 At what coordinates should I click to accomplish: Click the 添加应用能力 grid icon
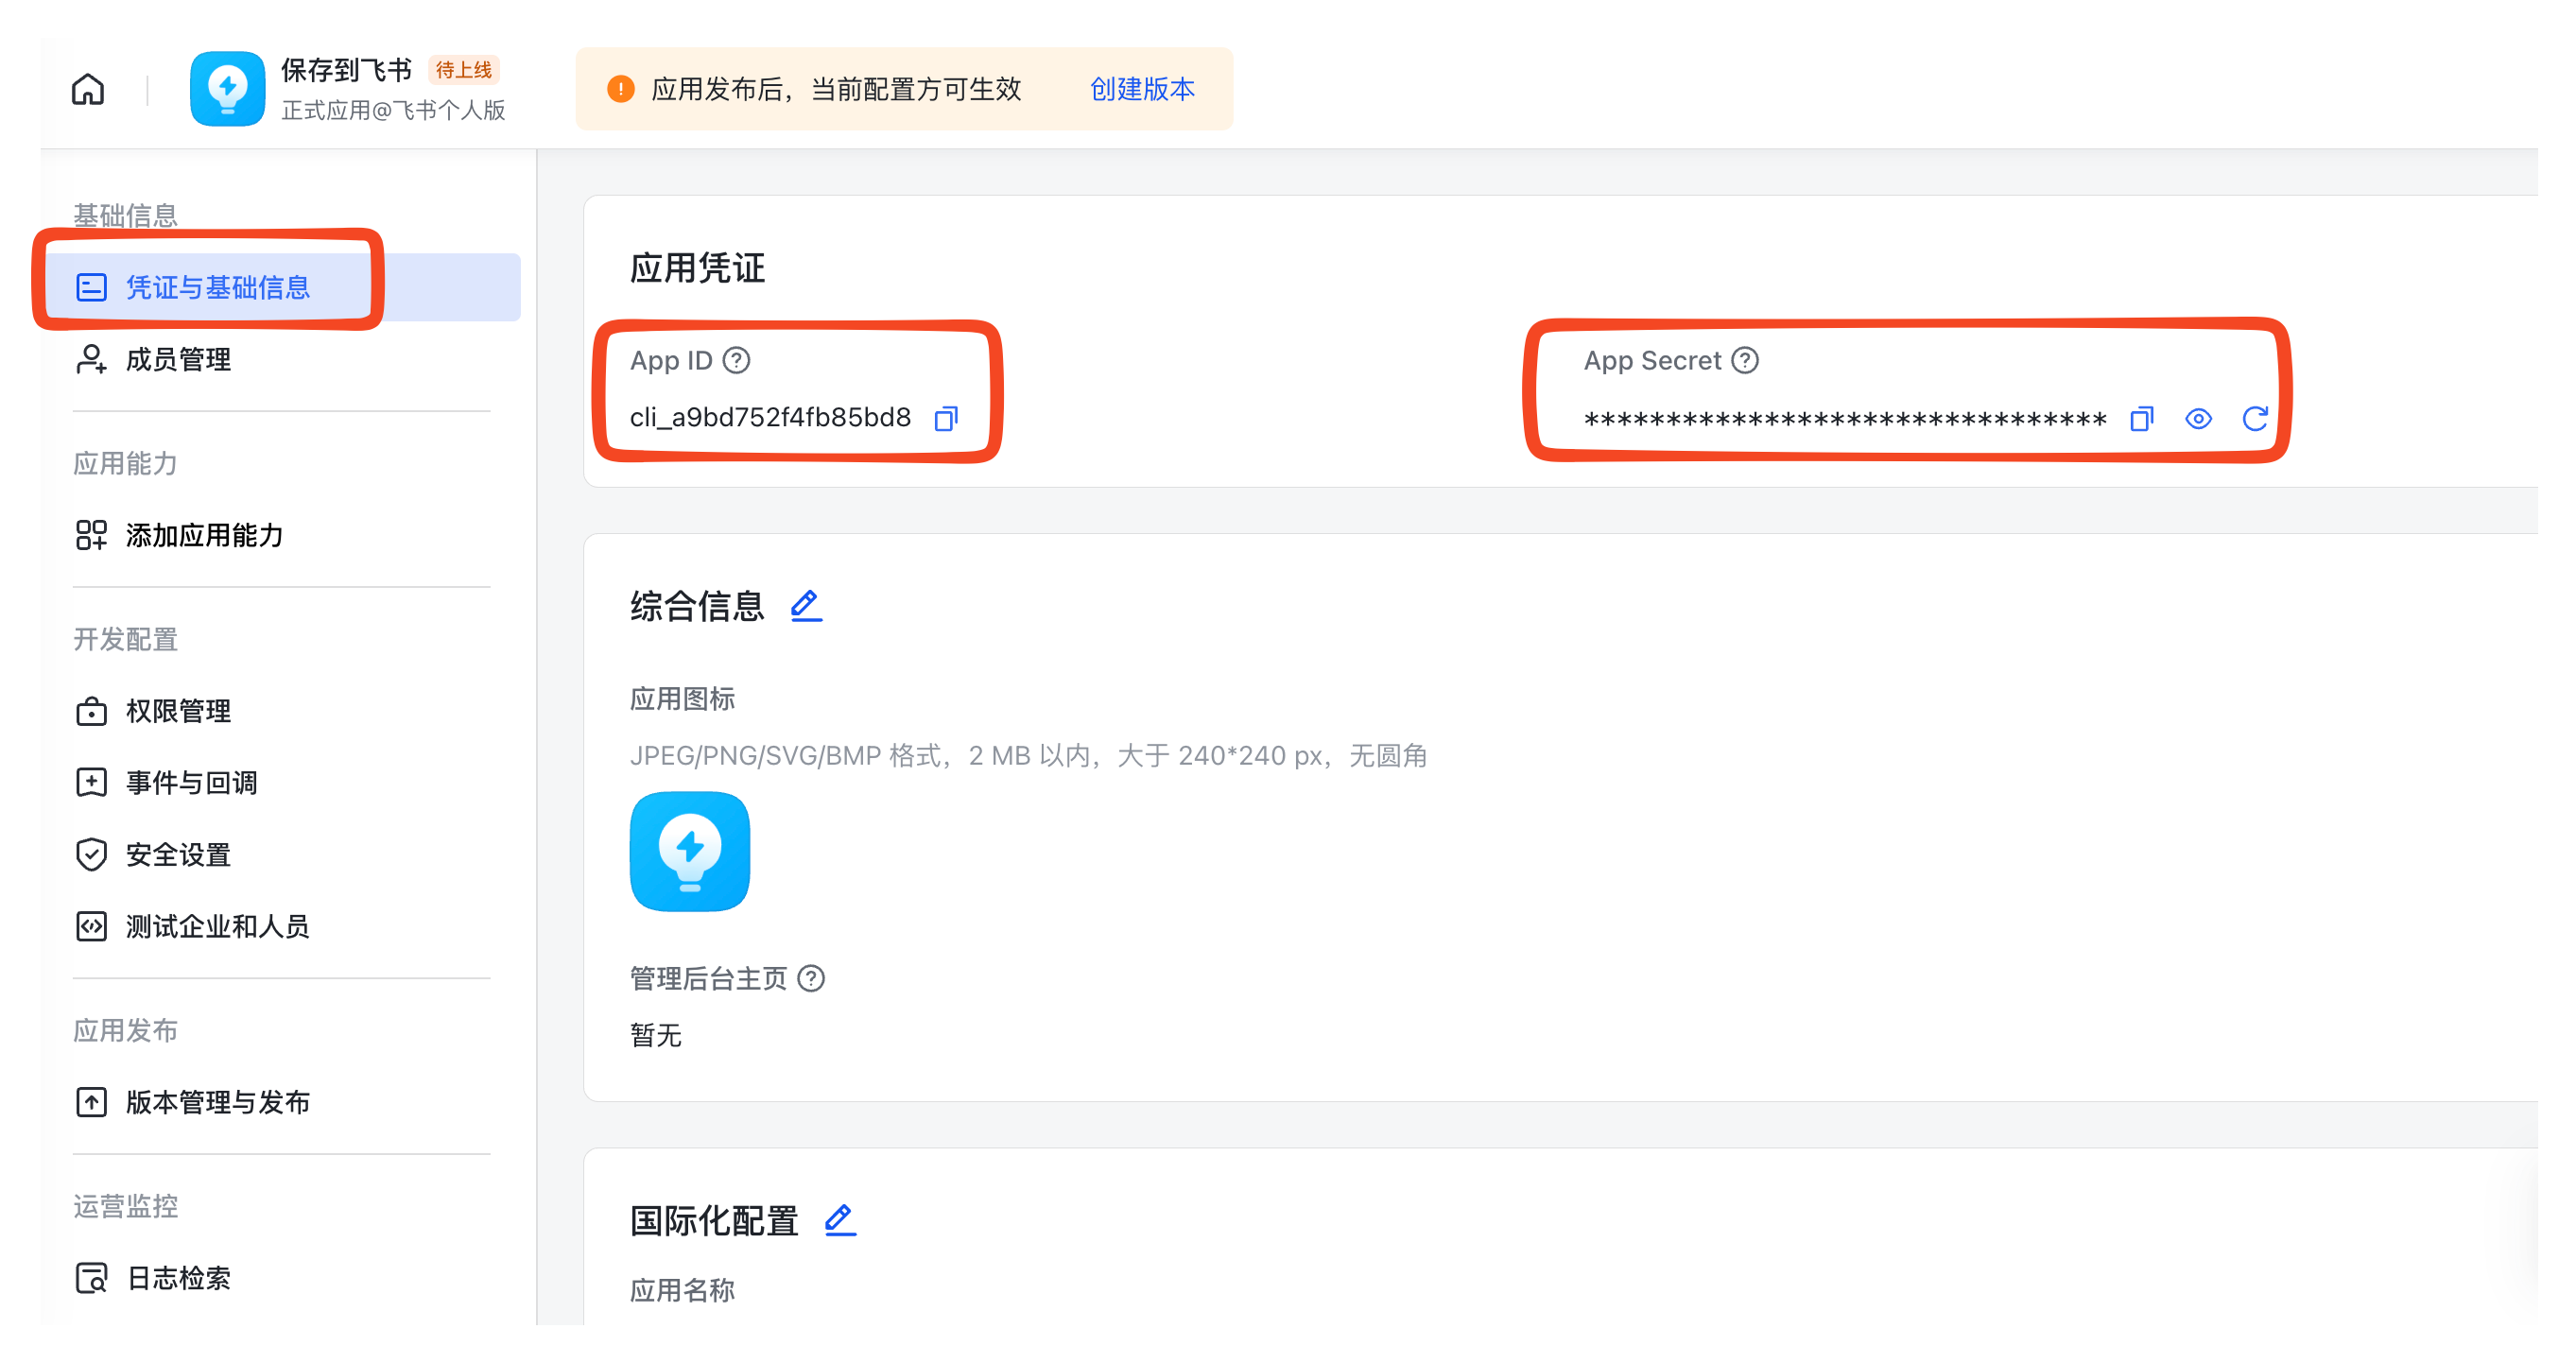tap(91, 535)
